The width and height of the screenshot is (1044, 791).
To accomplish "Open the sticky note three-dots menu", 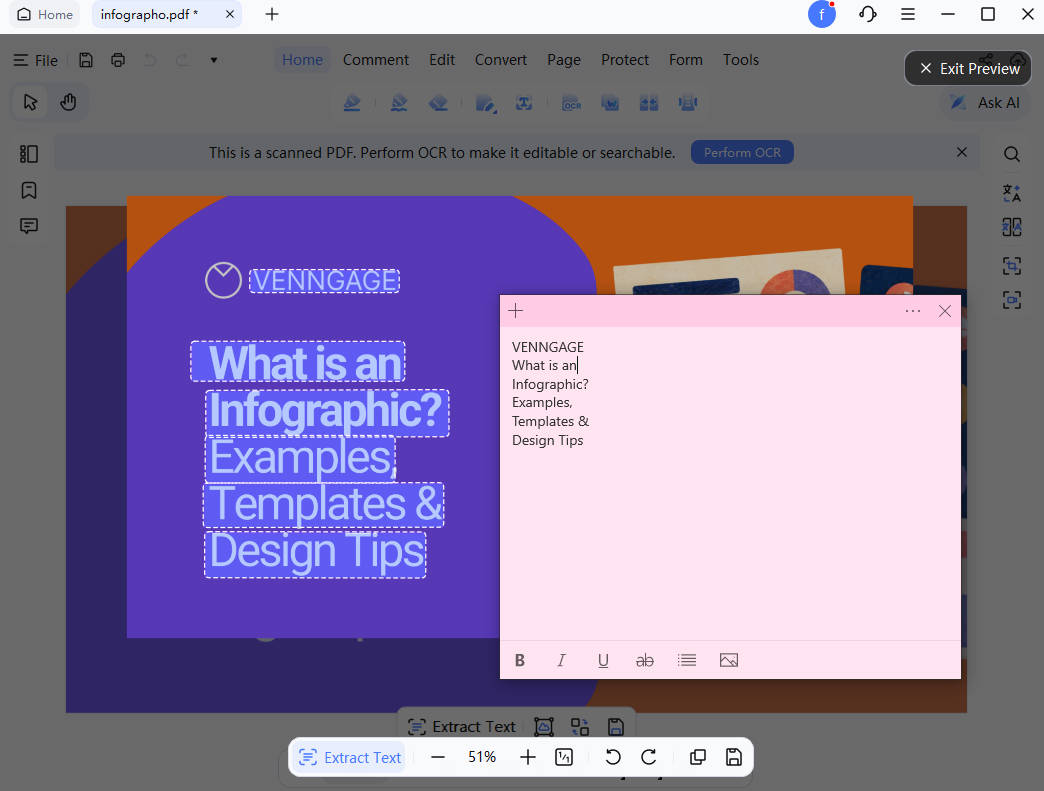I will coord(913,311).
